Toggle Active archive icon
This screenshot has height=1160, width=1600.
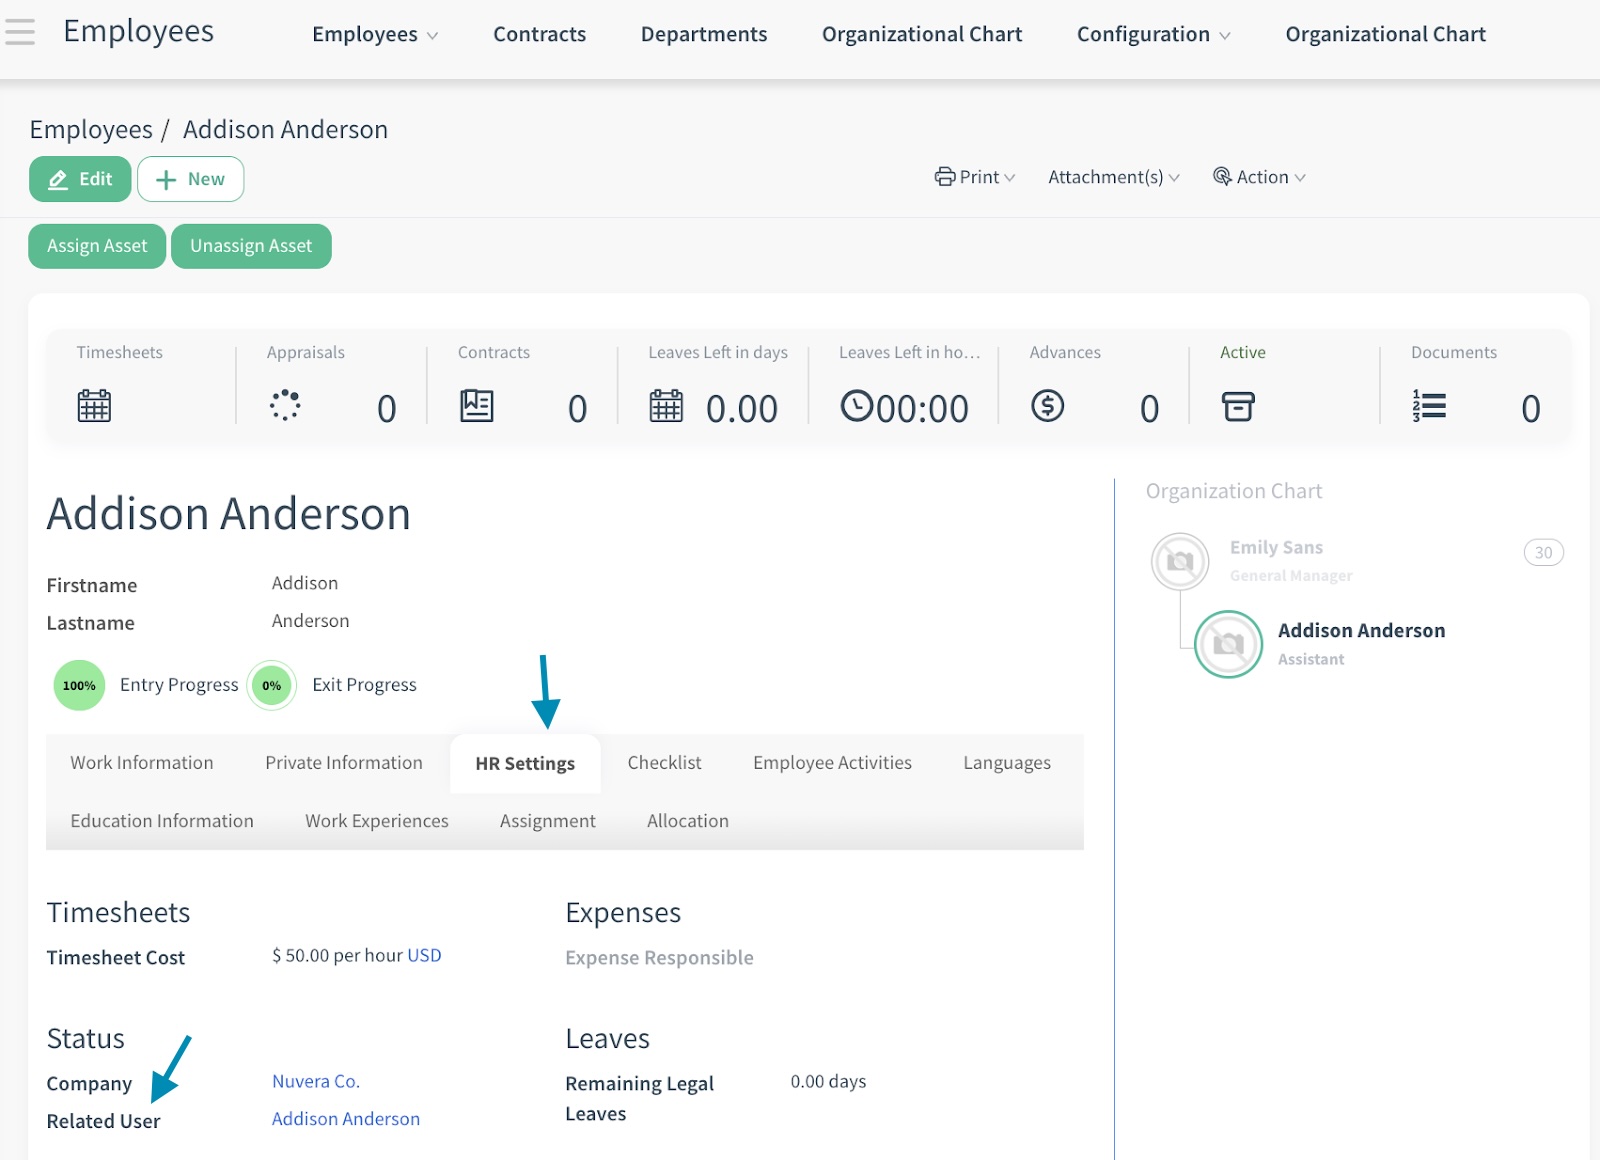coord(1238,406)
